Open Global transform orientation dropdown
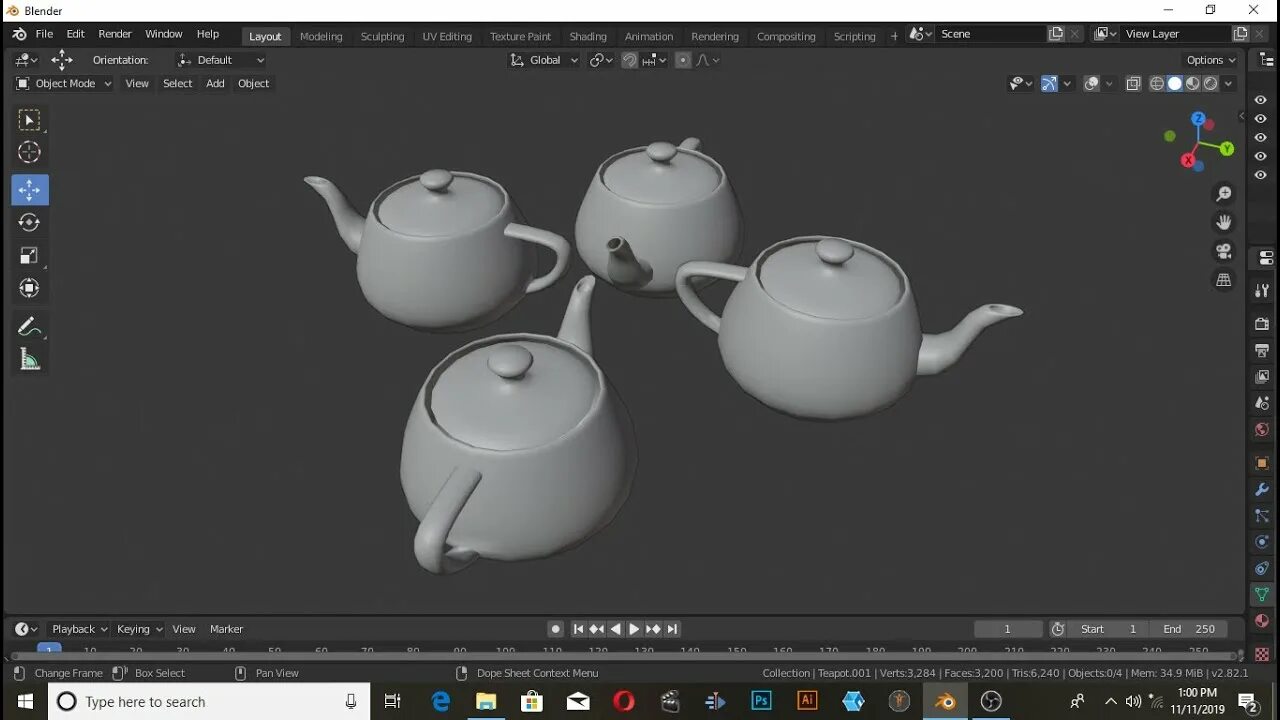Screen dimensions: 1280x720 544,60
